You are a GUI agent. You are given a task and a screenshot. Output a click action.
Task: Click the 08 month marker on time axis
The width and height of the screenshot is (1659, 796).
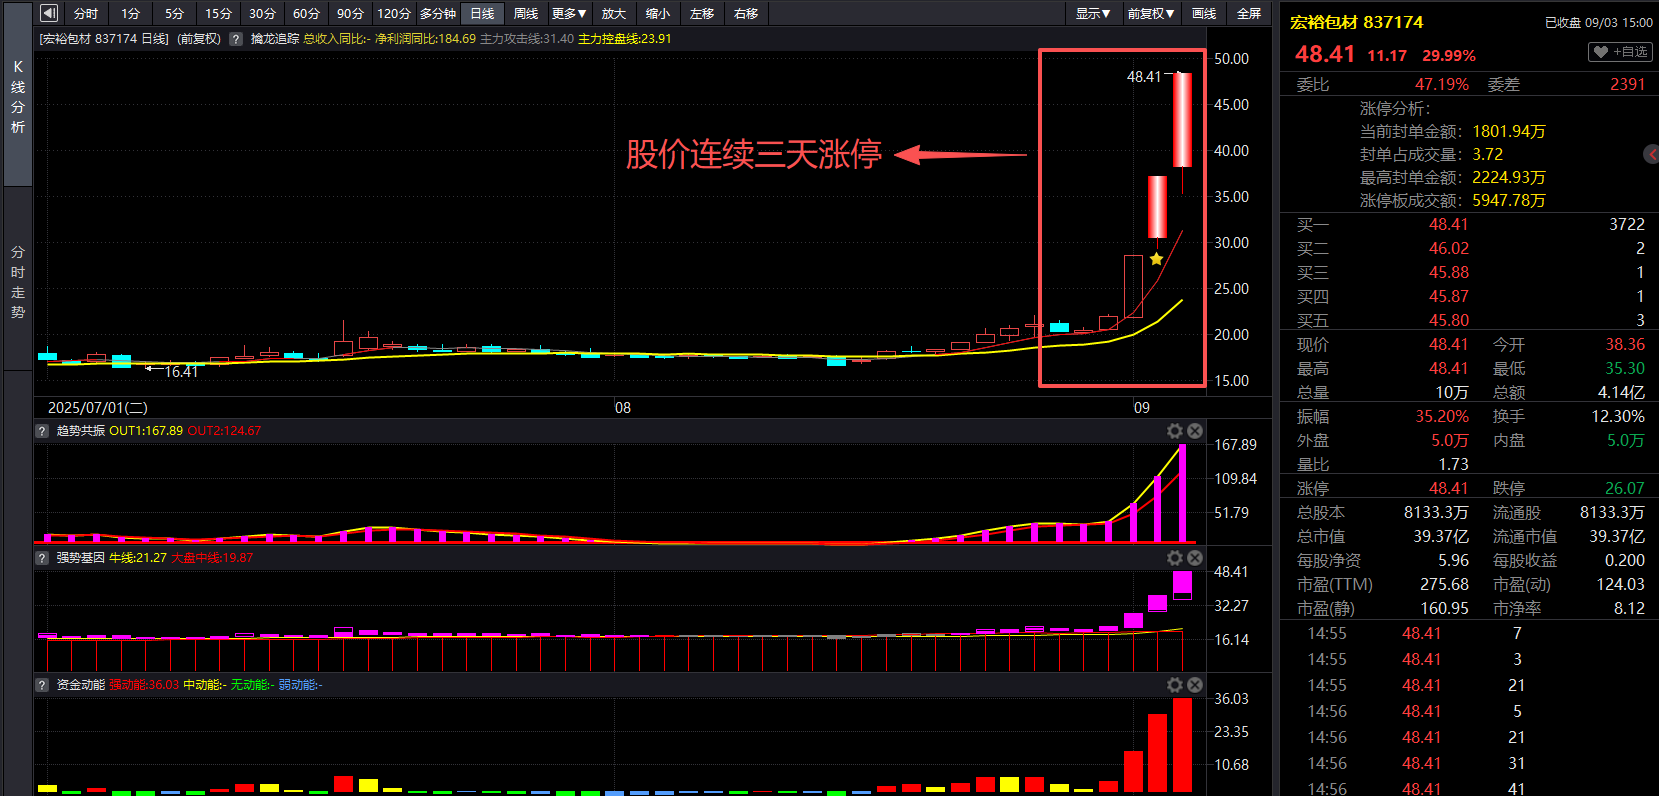pos(622,408)
